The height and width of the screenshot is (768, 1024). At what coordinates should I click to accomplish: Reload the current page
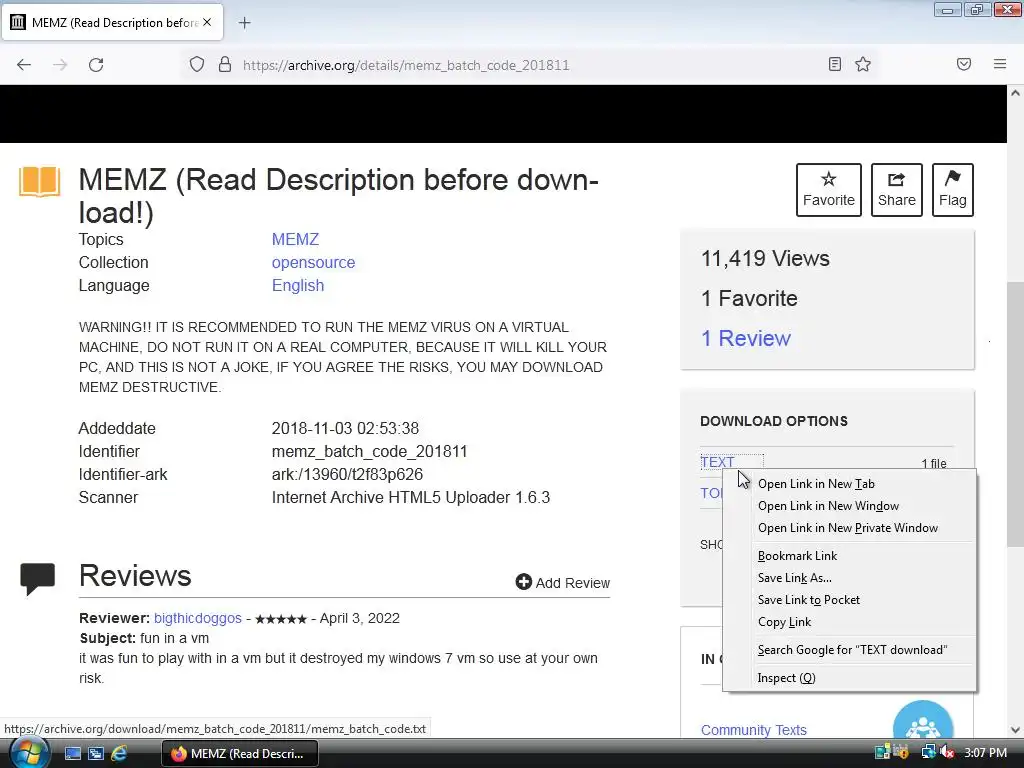pyautogui.click(x=96, y=65)
